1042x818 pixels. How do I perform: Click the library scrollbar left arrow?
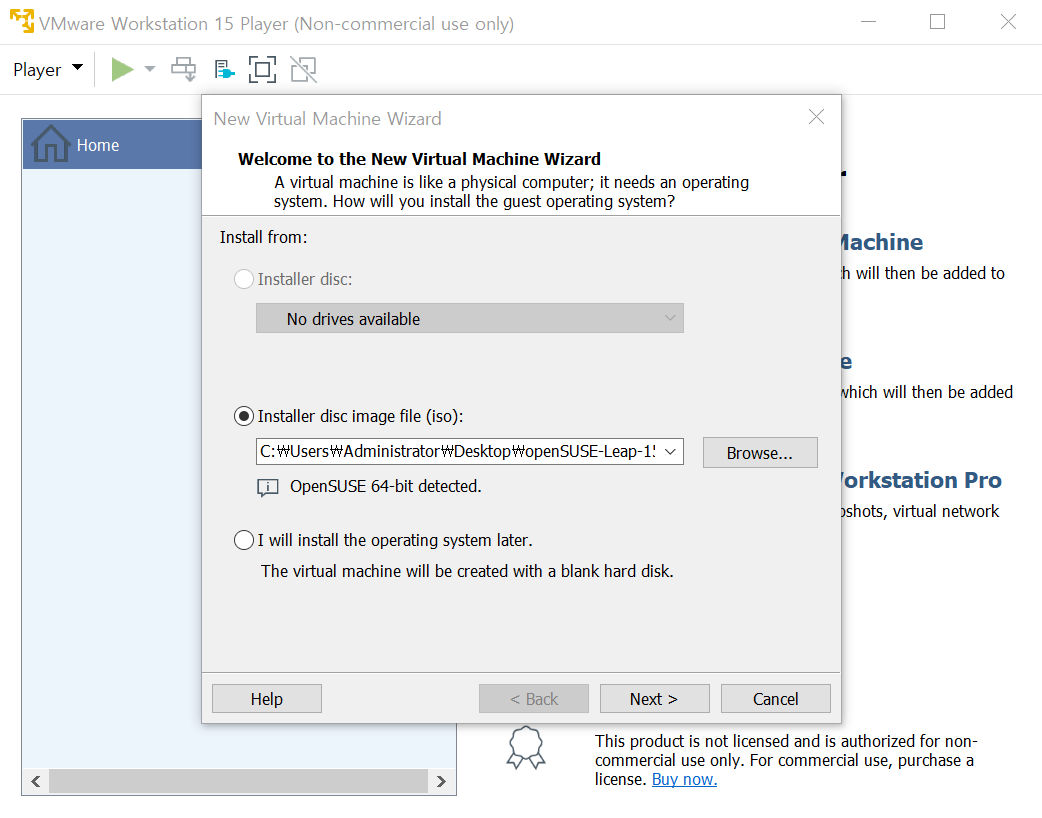coord(36,781)
